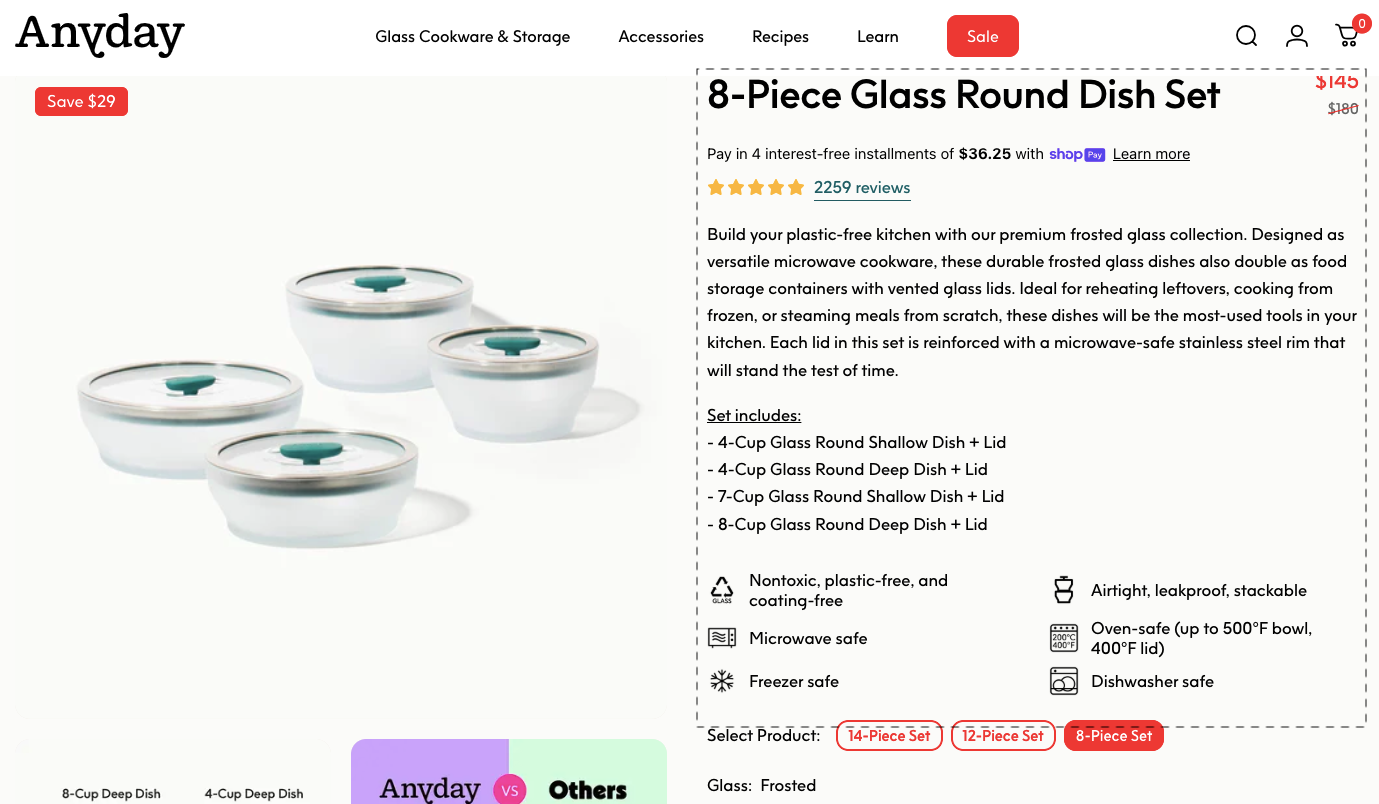
Task: Open the 2259 reviews link
Action: 862,187
